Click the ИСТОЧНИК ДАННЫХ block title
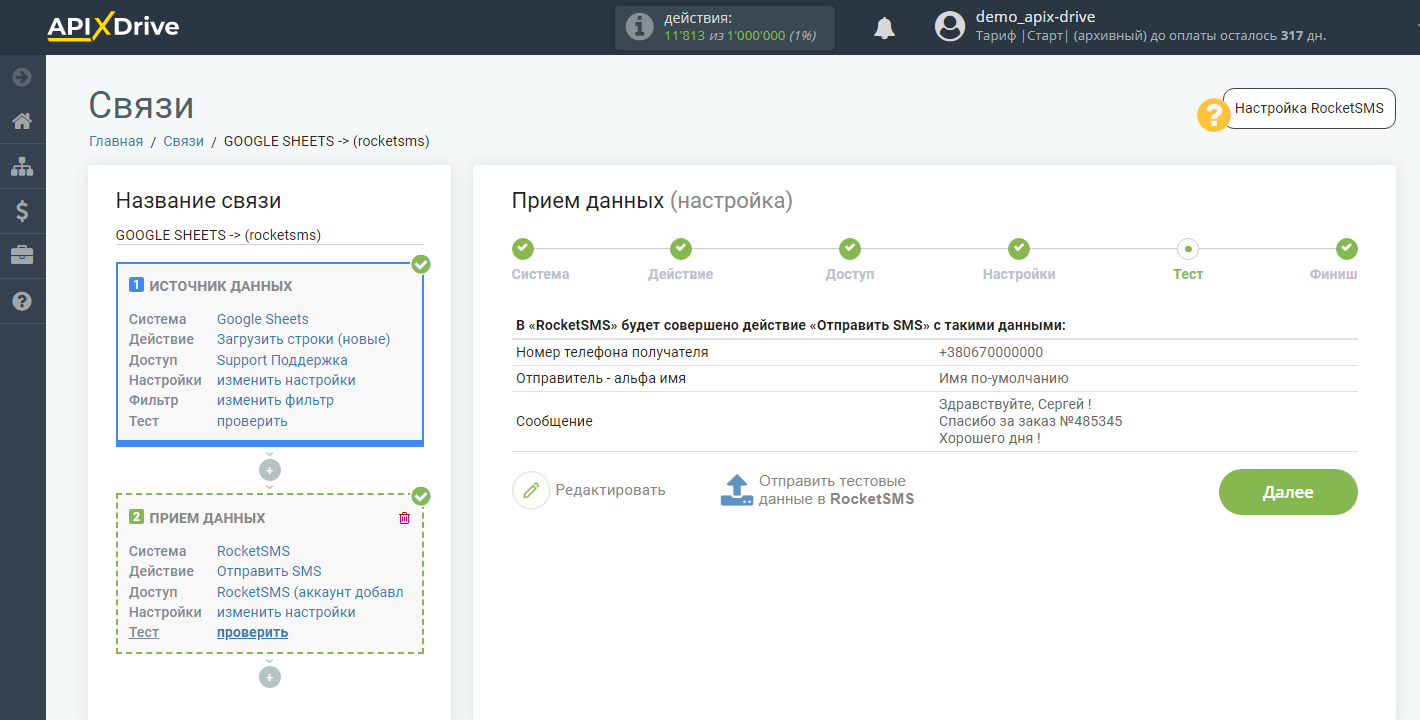 click(220, 286)
